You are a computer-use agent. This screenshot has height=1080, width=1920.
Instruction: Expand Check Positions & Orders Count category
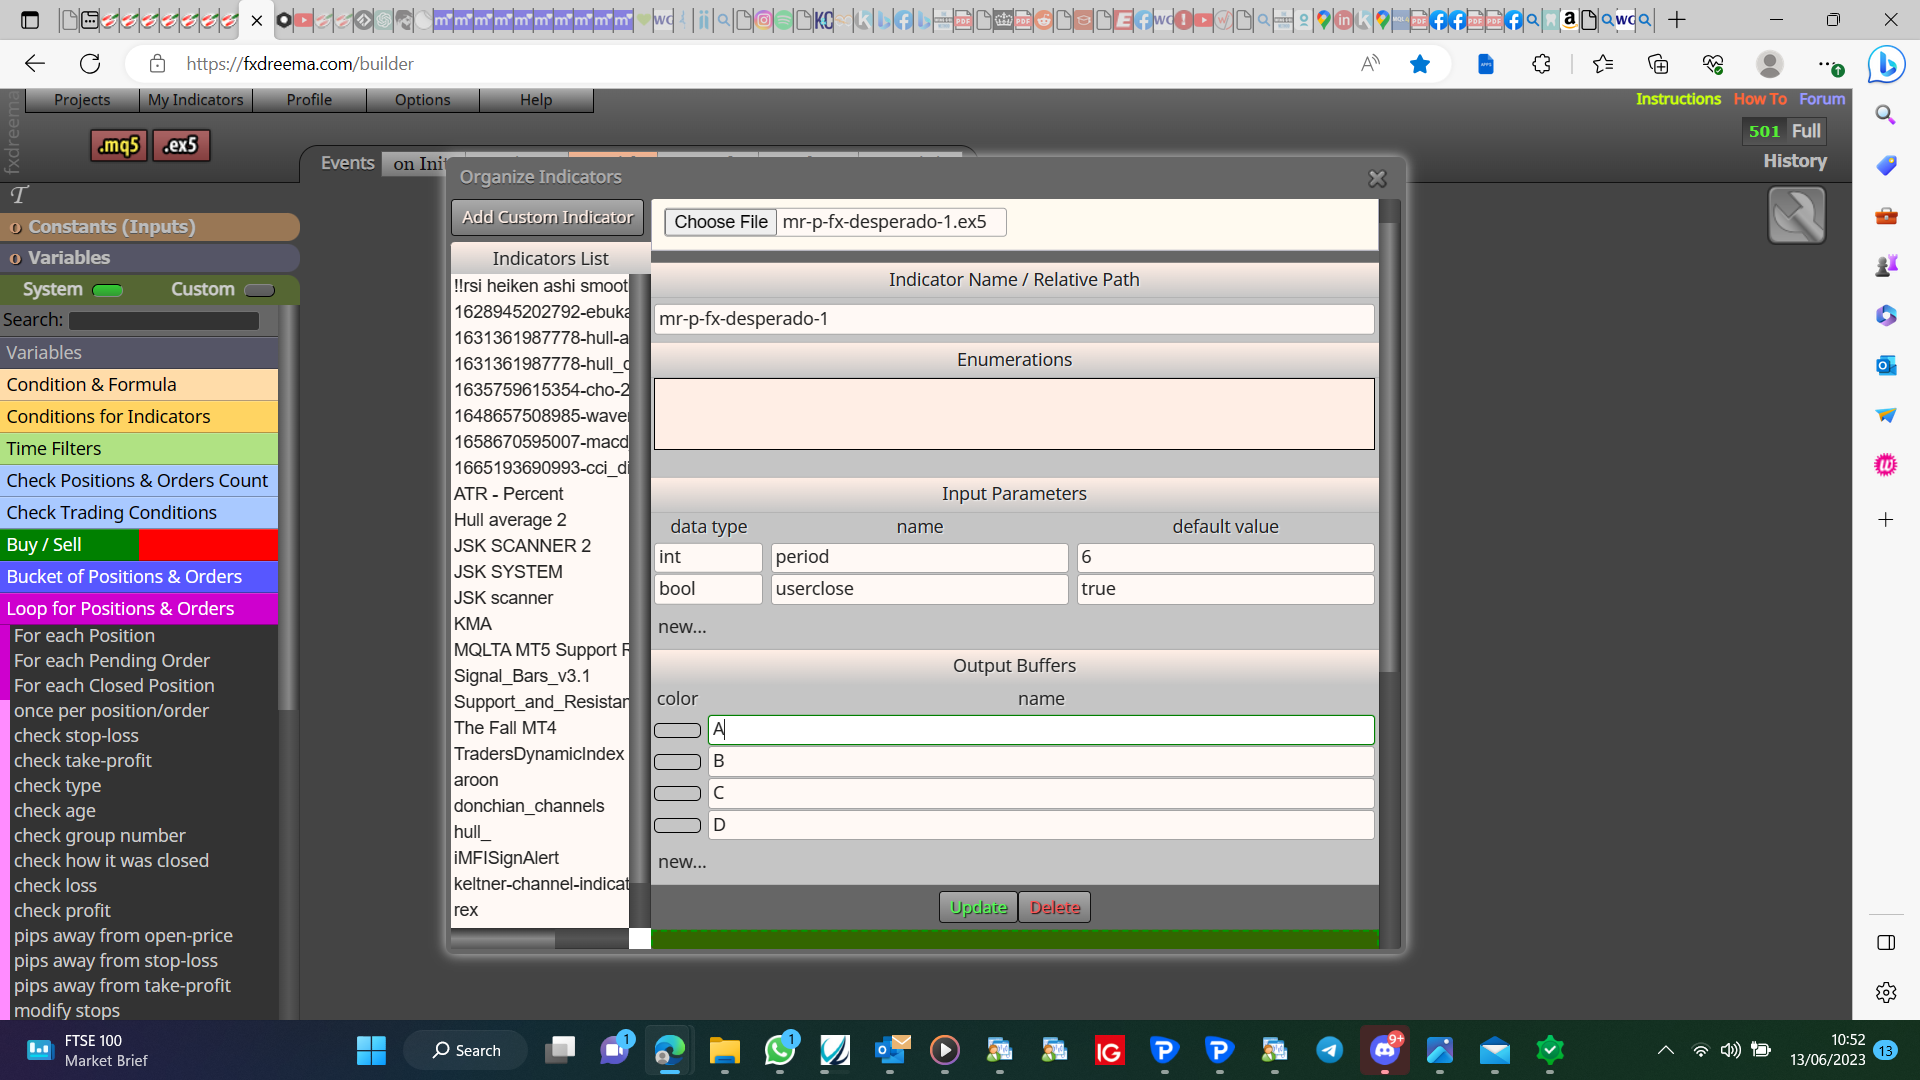(139, 481)
